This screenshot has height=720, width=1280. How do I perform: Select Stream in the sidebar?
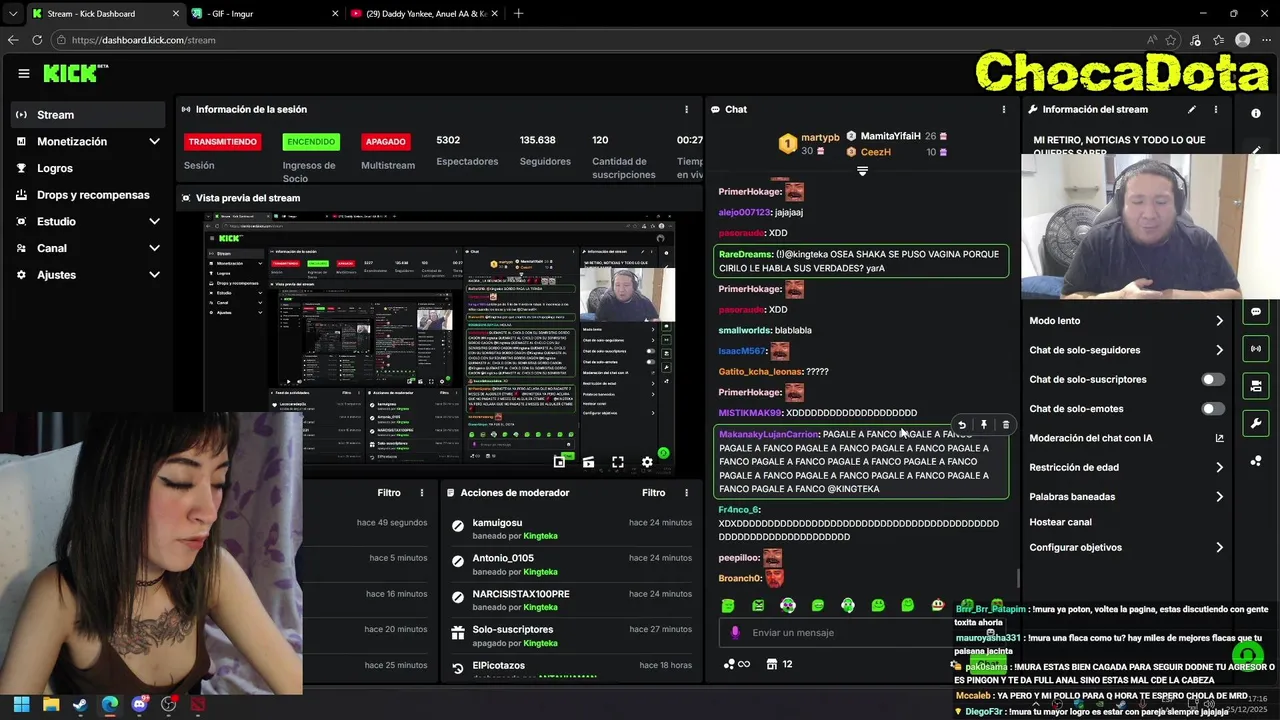coord(88,114)
